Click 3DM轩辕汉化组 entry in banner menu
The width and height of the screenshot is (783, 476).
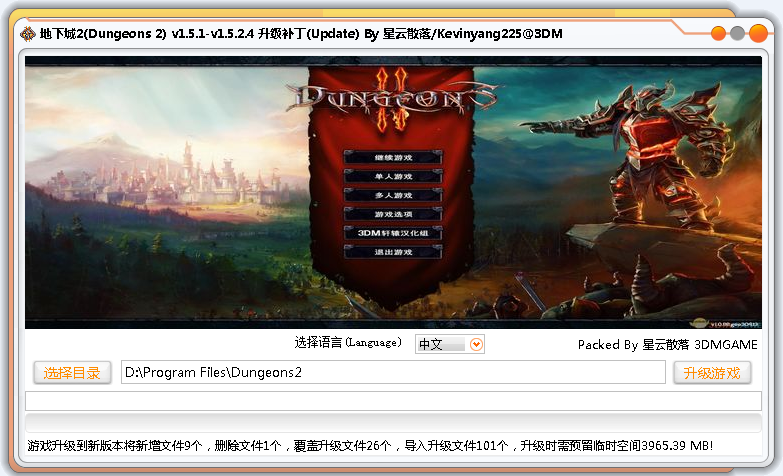393,233
